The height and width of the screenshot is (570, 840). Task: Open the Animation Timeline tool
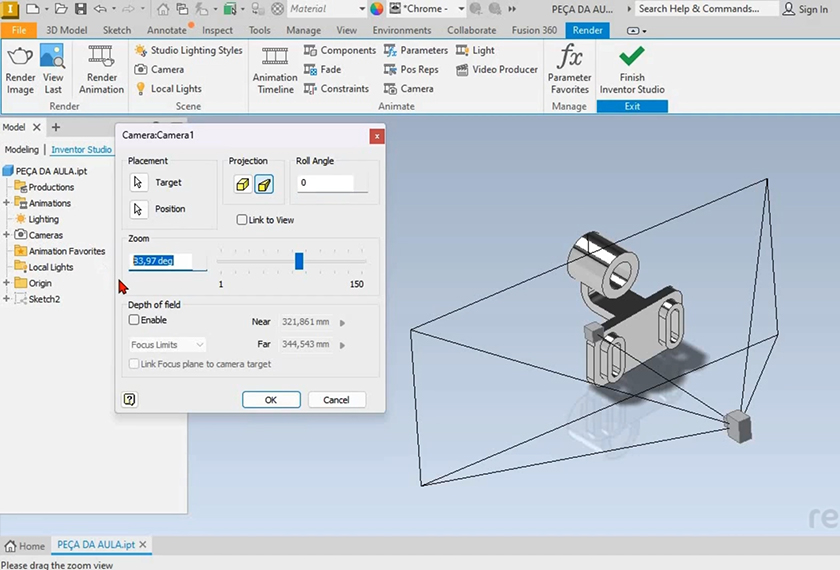click(275, 59)
